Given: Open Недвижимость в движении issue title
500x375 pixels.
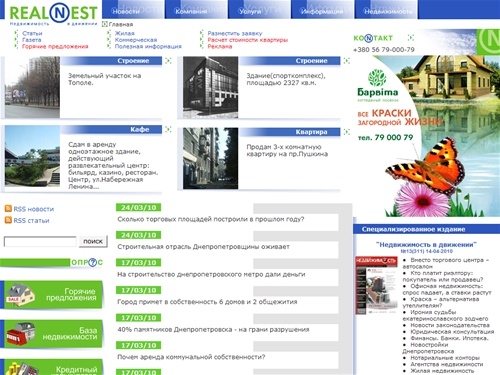Looking at the screenshot, I should pos(426,245).
